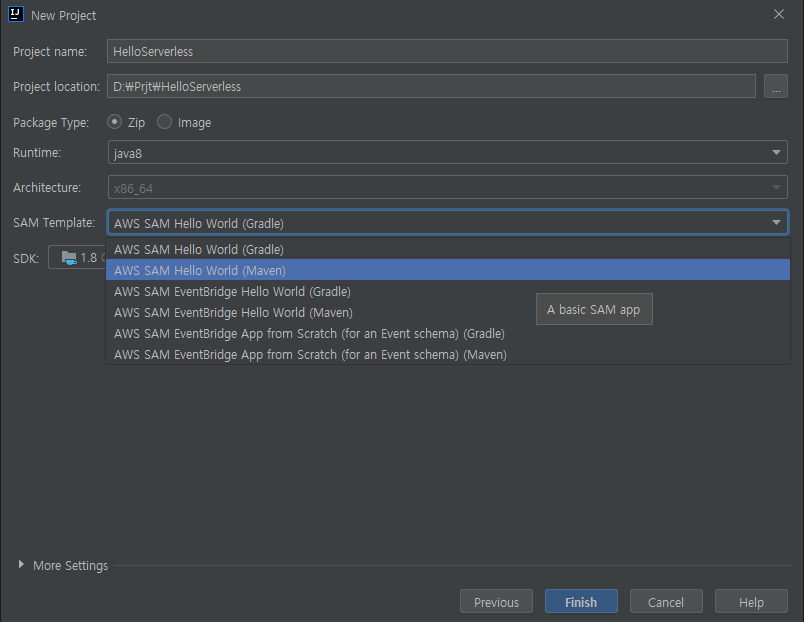This screenshot has width=804, height=622.
Task: Click the IntelliJ IDEA logo icon
Action: click(16, 14)
